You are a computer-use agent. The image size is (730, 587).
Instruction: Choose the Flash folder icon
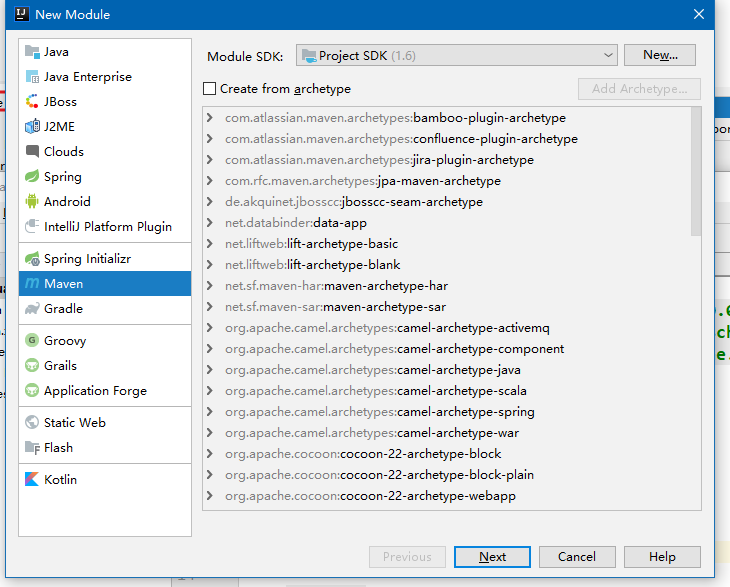[32, 447]
